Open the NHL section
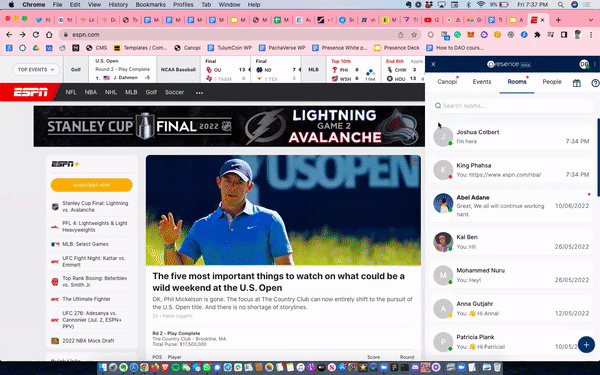The height and width of the screenshot is (375, 600). point(111,92)
